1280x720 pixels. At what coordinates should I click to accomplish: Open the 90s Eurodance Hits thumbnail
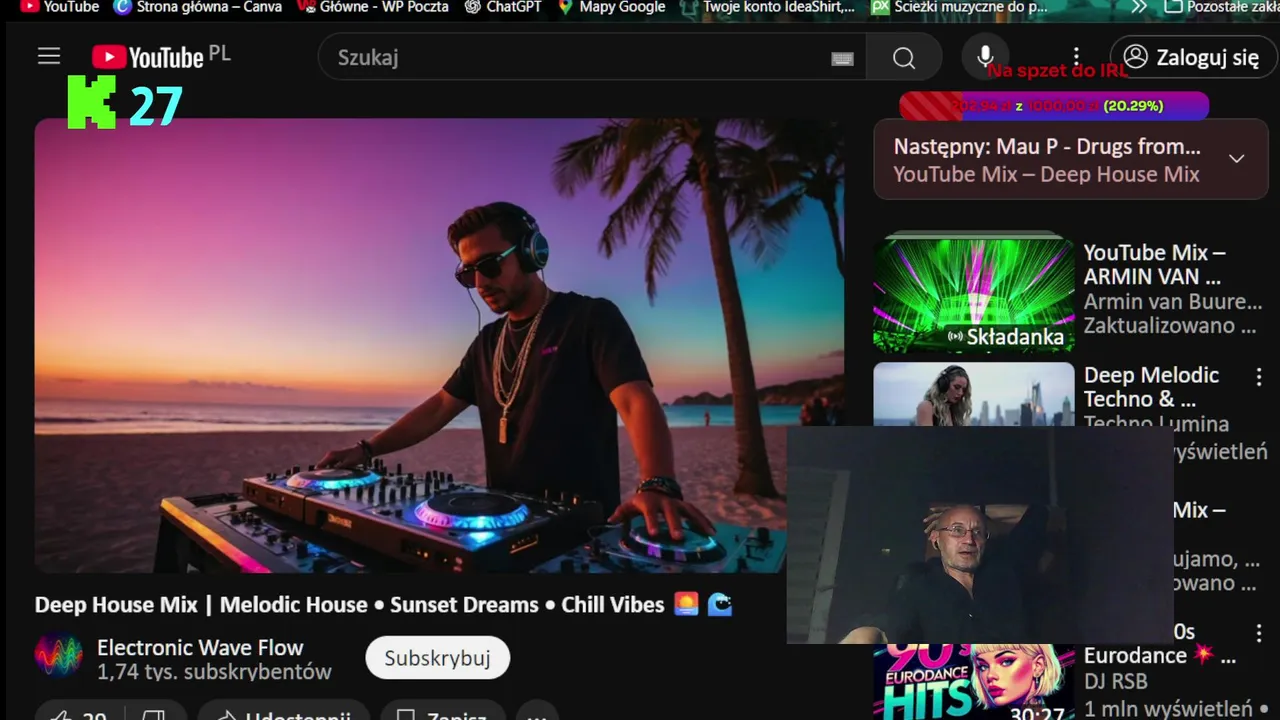pyautogui.click(x=973, y=682)
